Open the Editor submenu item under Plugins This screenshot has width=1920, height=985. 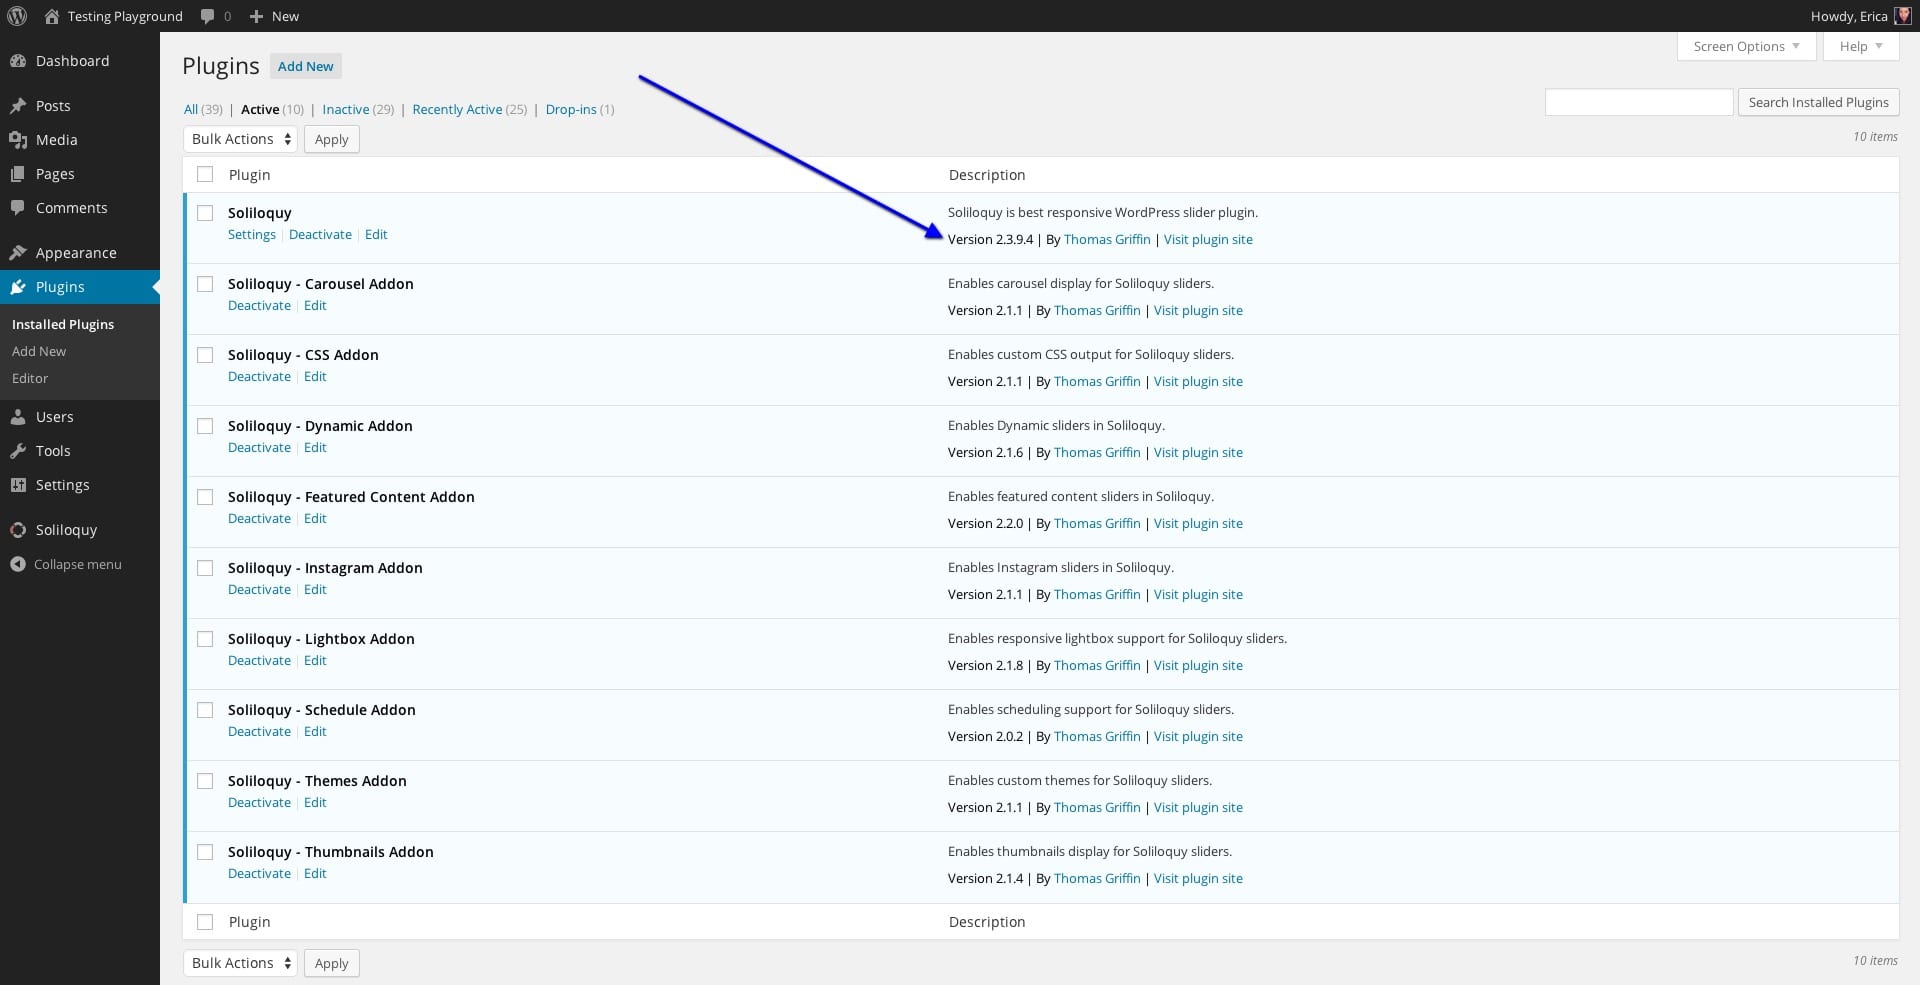(30, 378)
